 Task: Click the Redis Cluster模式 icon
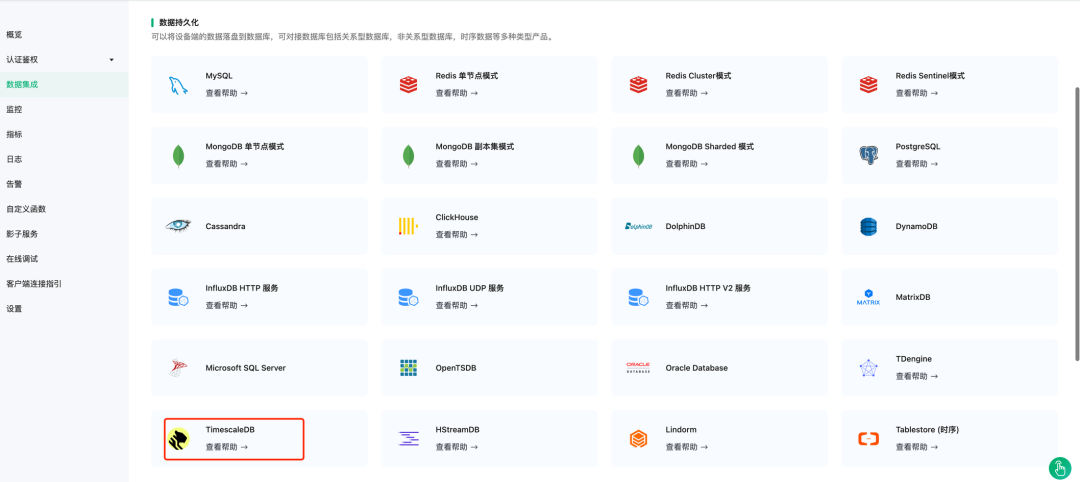coord(638,85)
